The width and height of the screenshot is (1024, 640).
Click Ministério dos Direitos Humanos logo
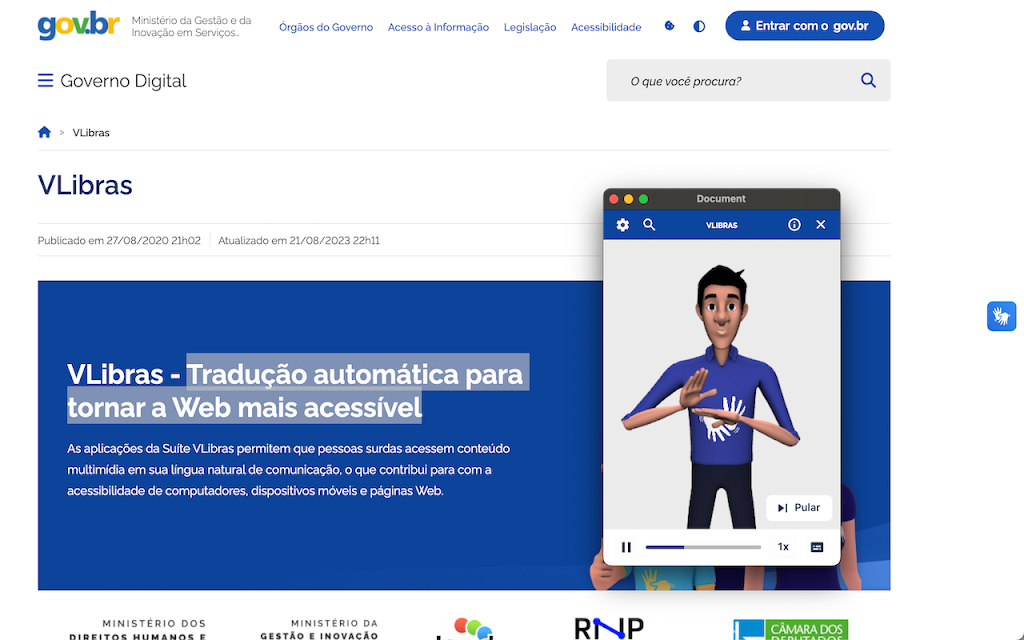click(138, 630)
